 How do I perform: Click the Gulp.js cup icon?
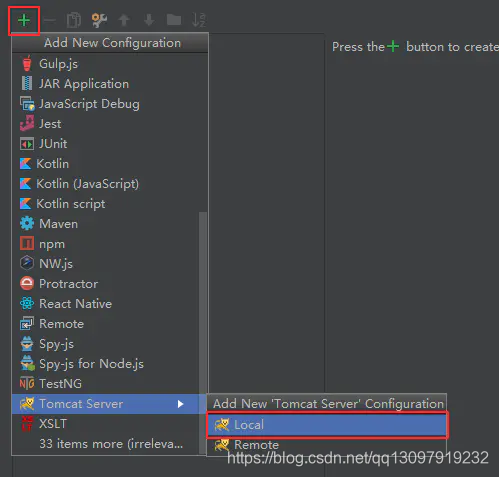tap(27, 63)
